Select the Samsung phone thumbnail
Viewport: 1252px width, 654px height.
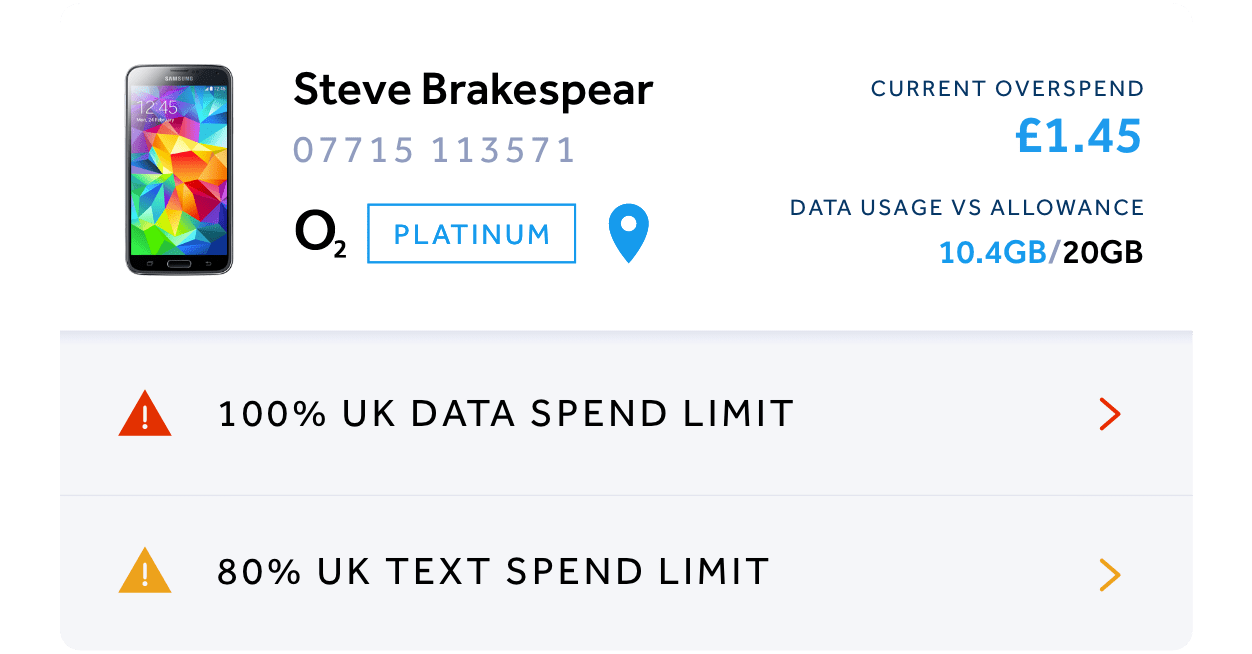[179, 170]
